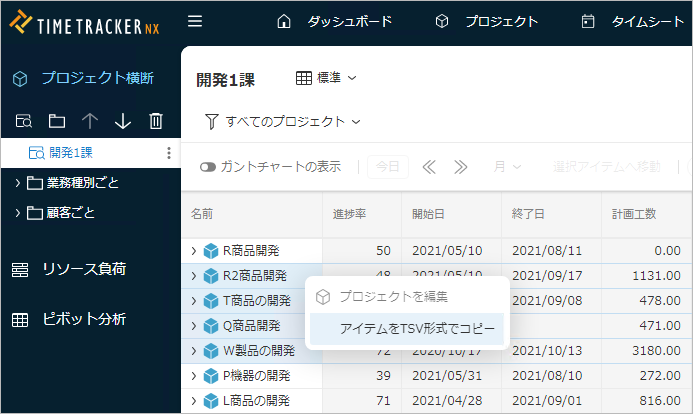Screen dimensions: 693x414
Task: Sort by the 進捗率 column header
Action: [350, 214]
